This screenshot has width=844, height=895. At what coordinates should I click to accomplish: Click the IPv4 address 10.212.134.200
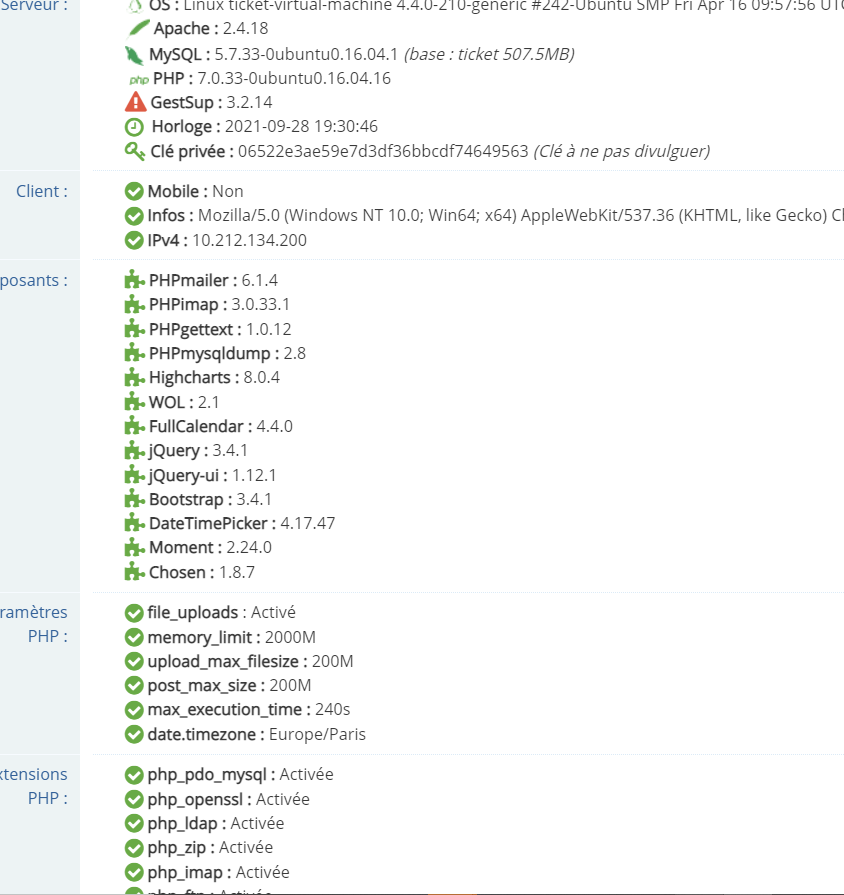point(249,240)
